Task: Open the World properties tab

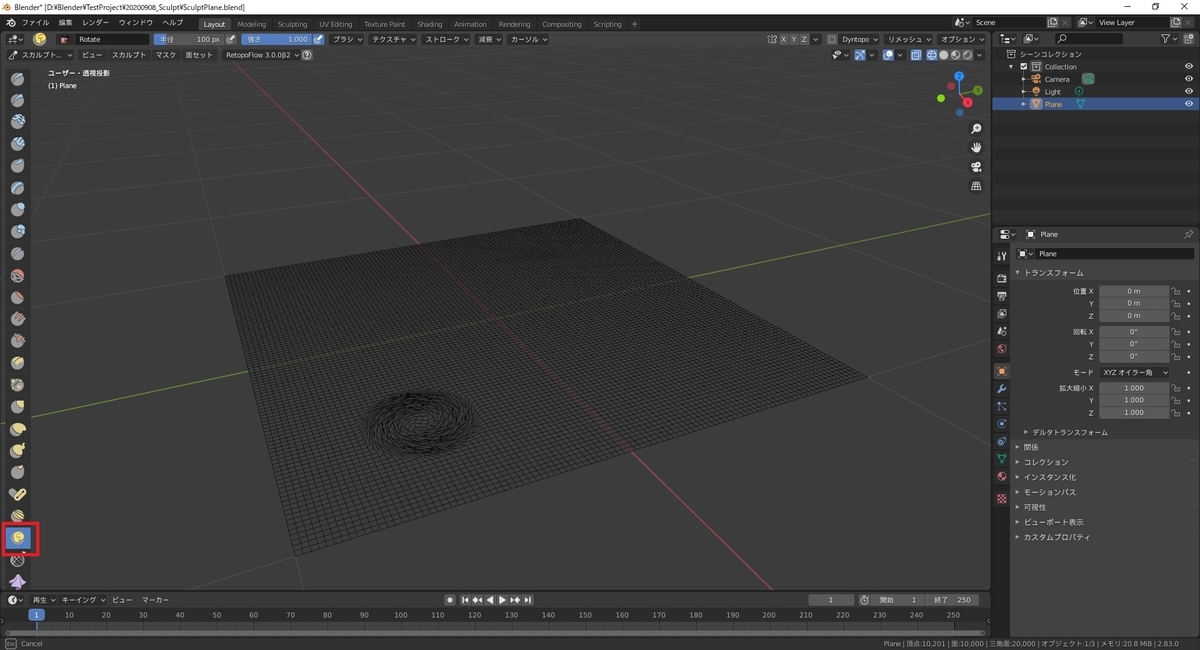Action: tap(1002, 349)
